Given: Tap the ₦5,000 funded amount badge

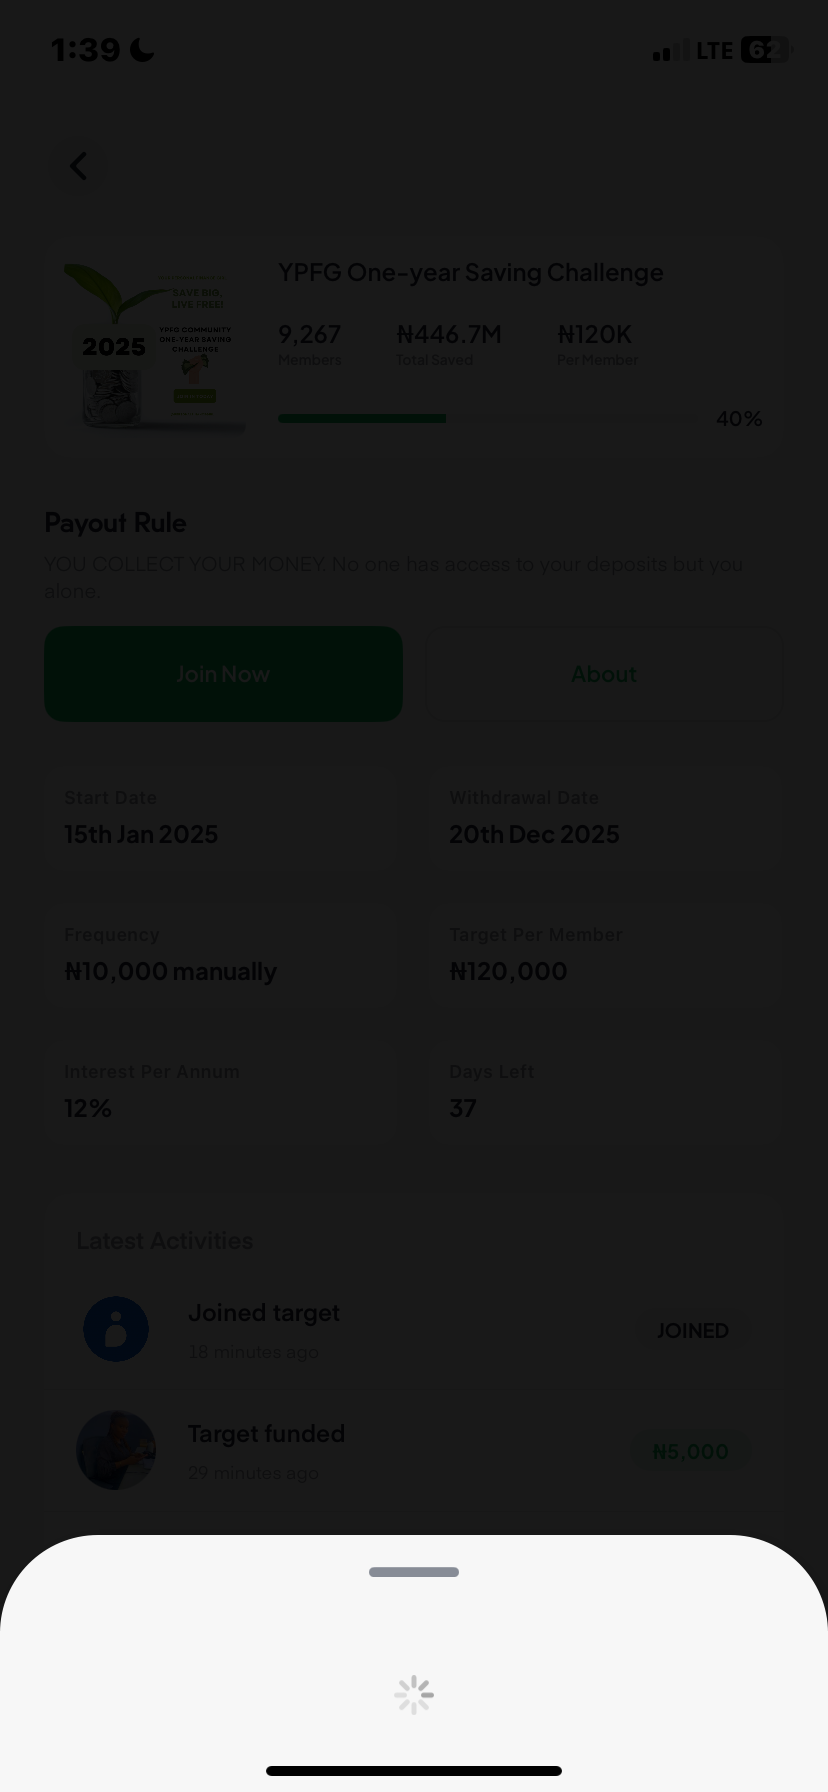Looking at the screenshot, I should [x=690, y=1452].
